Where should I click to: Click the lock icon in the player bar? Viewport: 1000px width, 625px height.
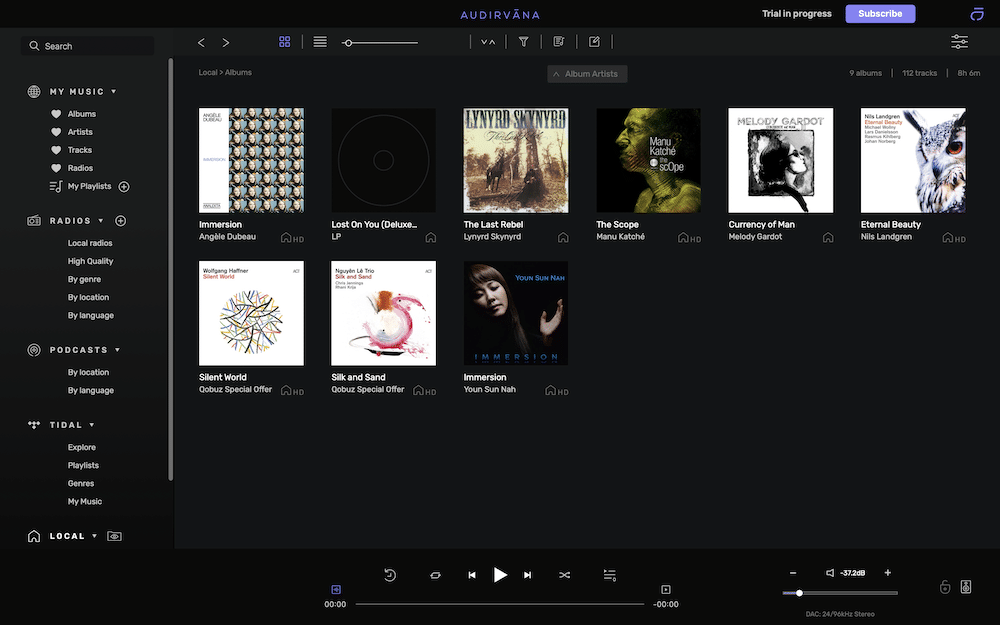pos(945,587)
